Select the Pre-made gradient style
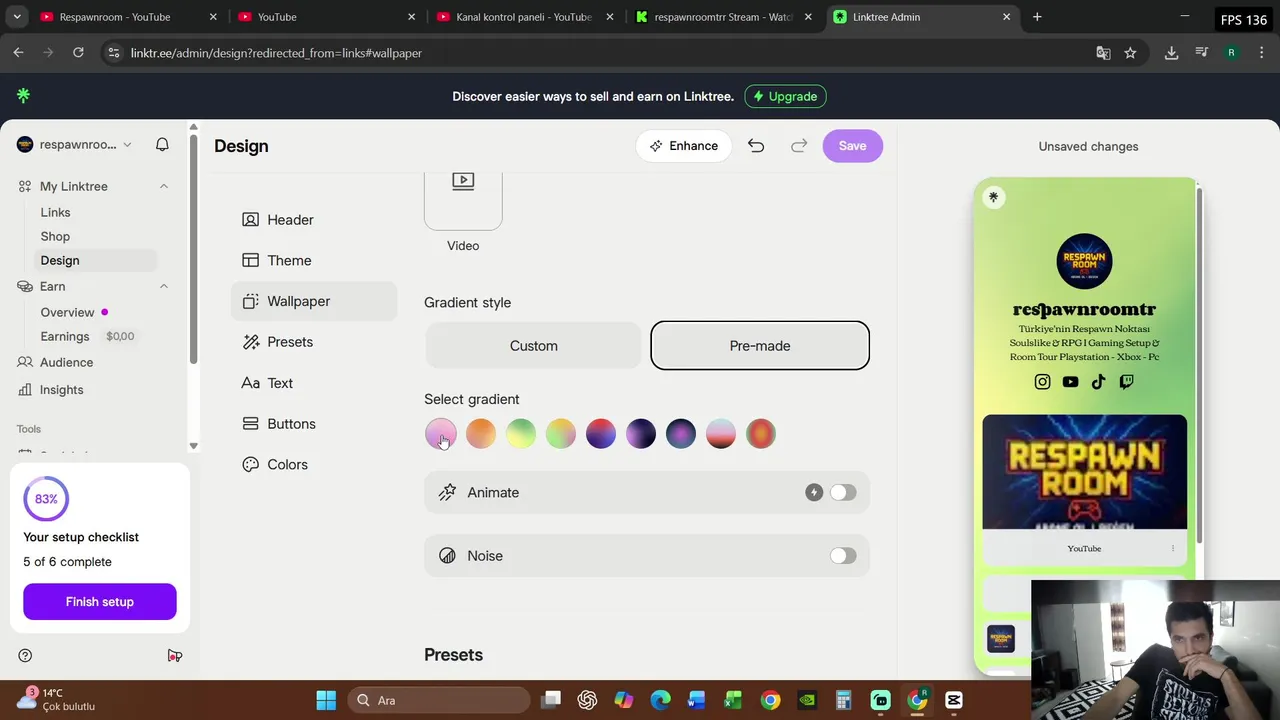1280x720 pixels. (760, 346)
